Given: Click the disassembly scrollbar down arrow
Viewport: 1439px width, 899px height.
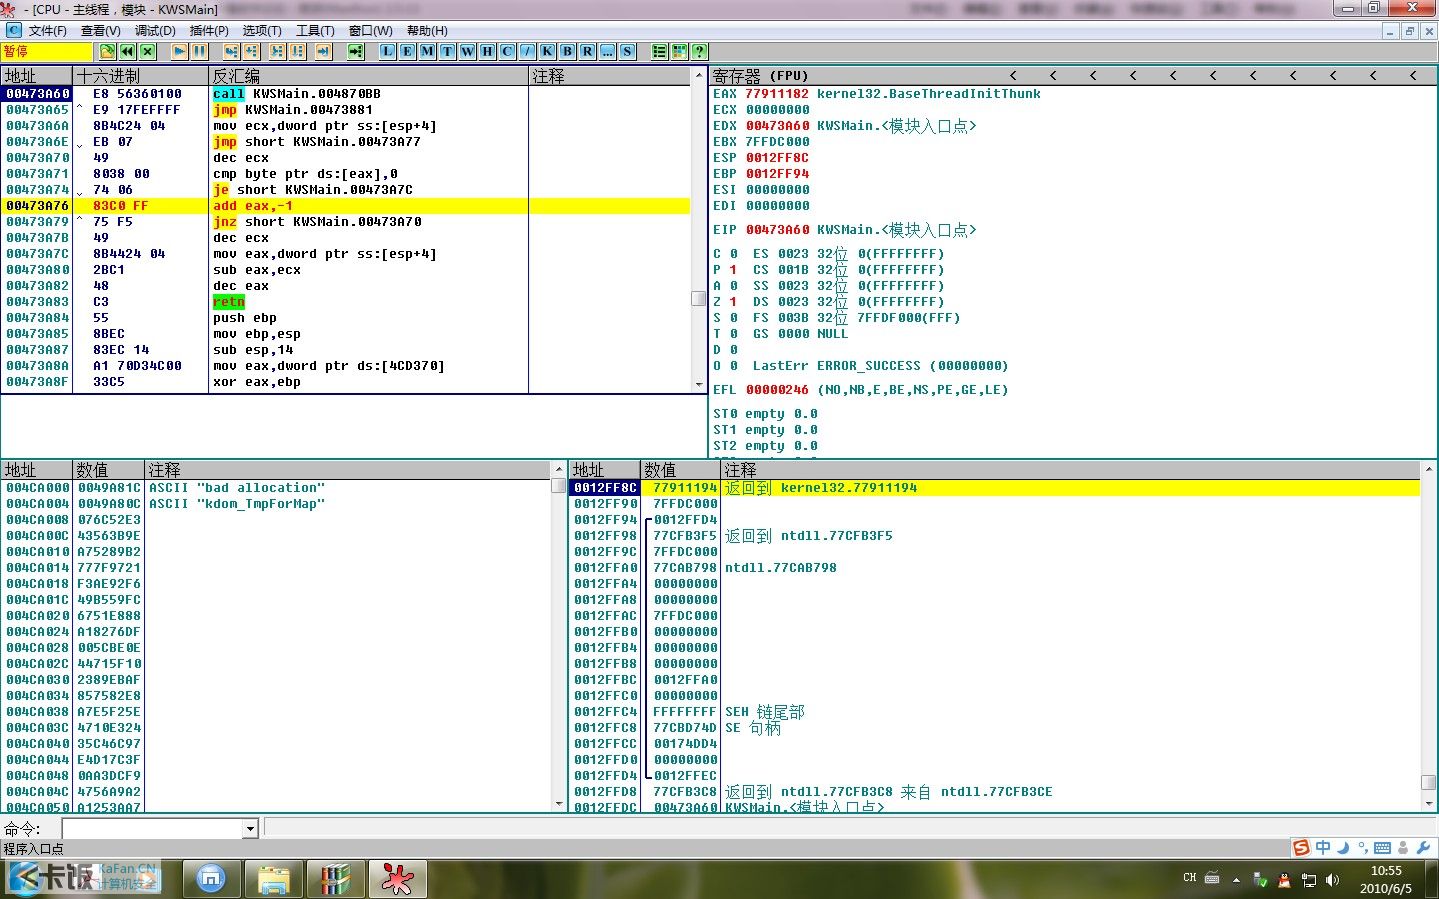Looking at the screenshot, I should point(699,384).
